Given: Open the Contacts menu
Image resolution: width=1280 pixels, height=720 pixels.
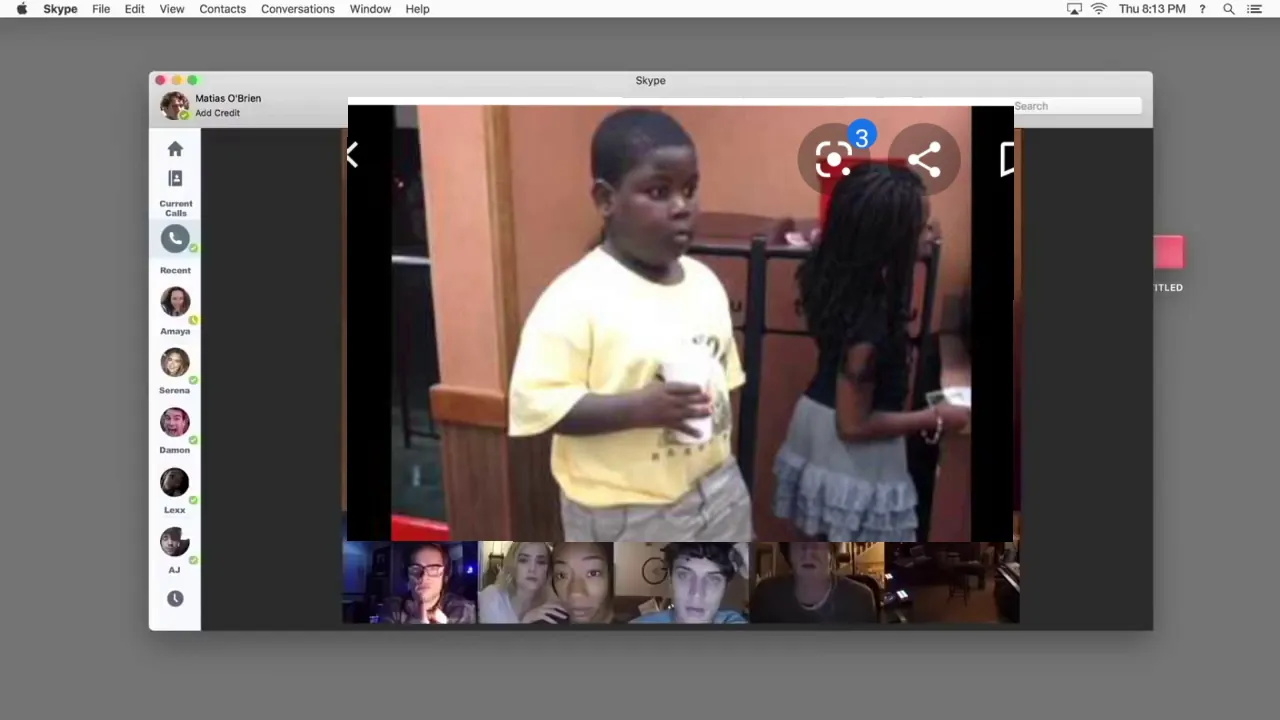Looking at the screenshot, I should click(222, 9).
